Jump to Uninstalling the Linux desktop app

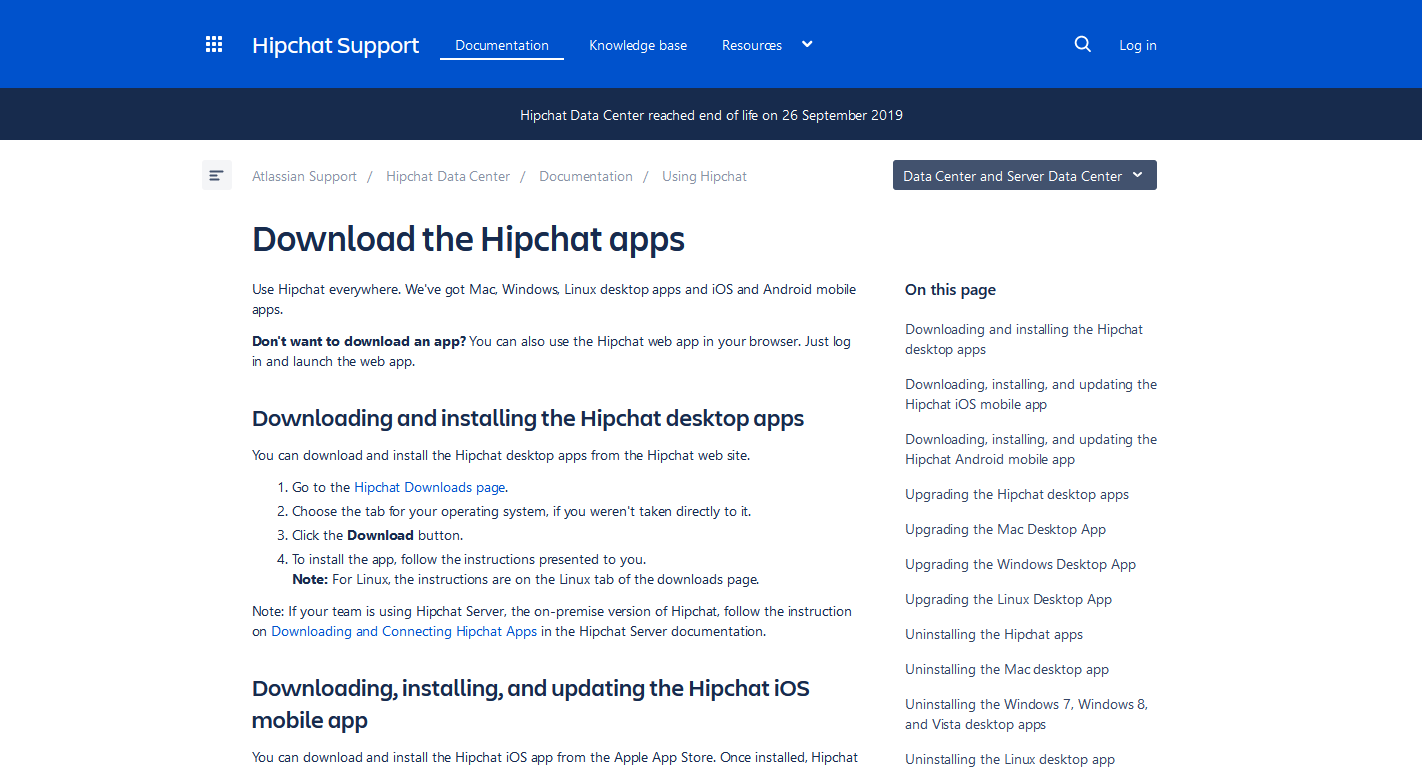(x=1010, y=759)
